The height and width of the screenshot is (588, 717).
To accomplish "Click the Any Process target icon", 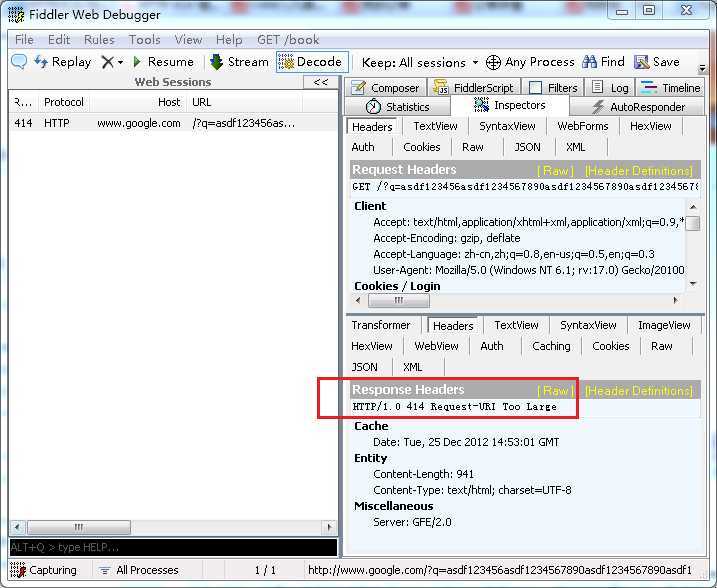I will [x=493, y=62].
